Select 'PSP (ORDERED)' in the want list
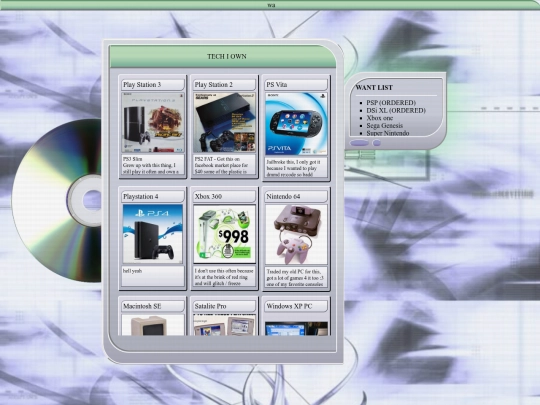The height and width of the screenshot is (405, 540). coord(391,103)
